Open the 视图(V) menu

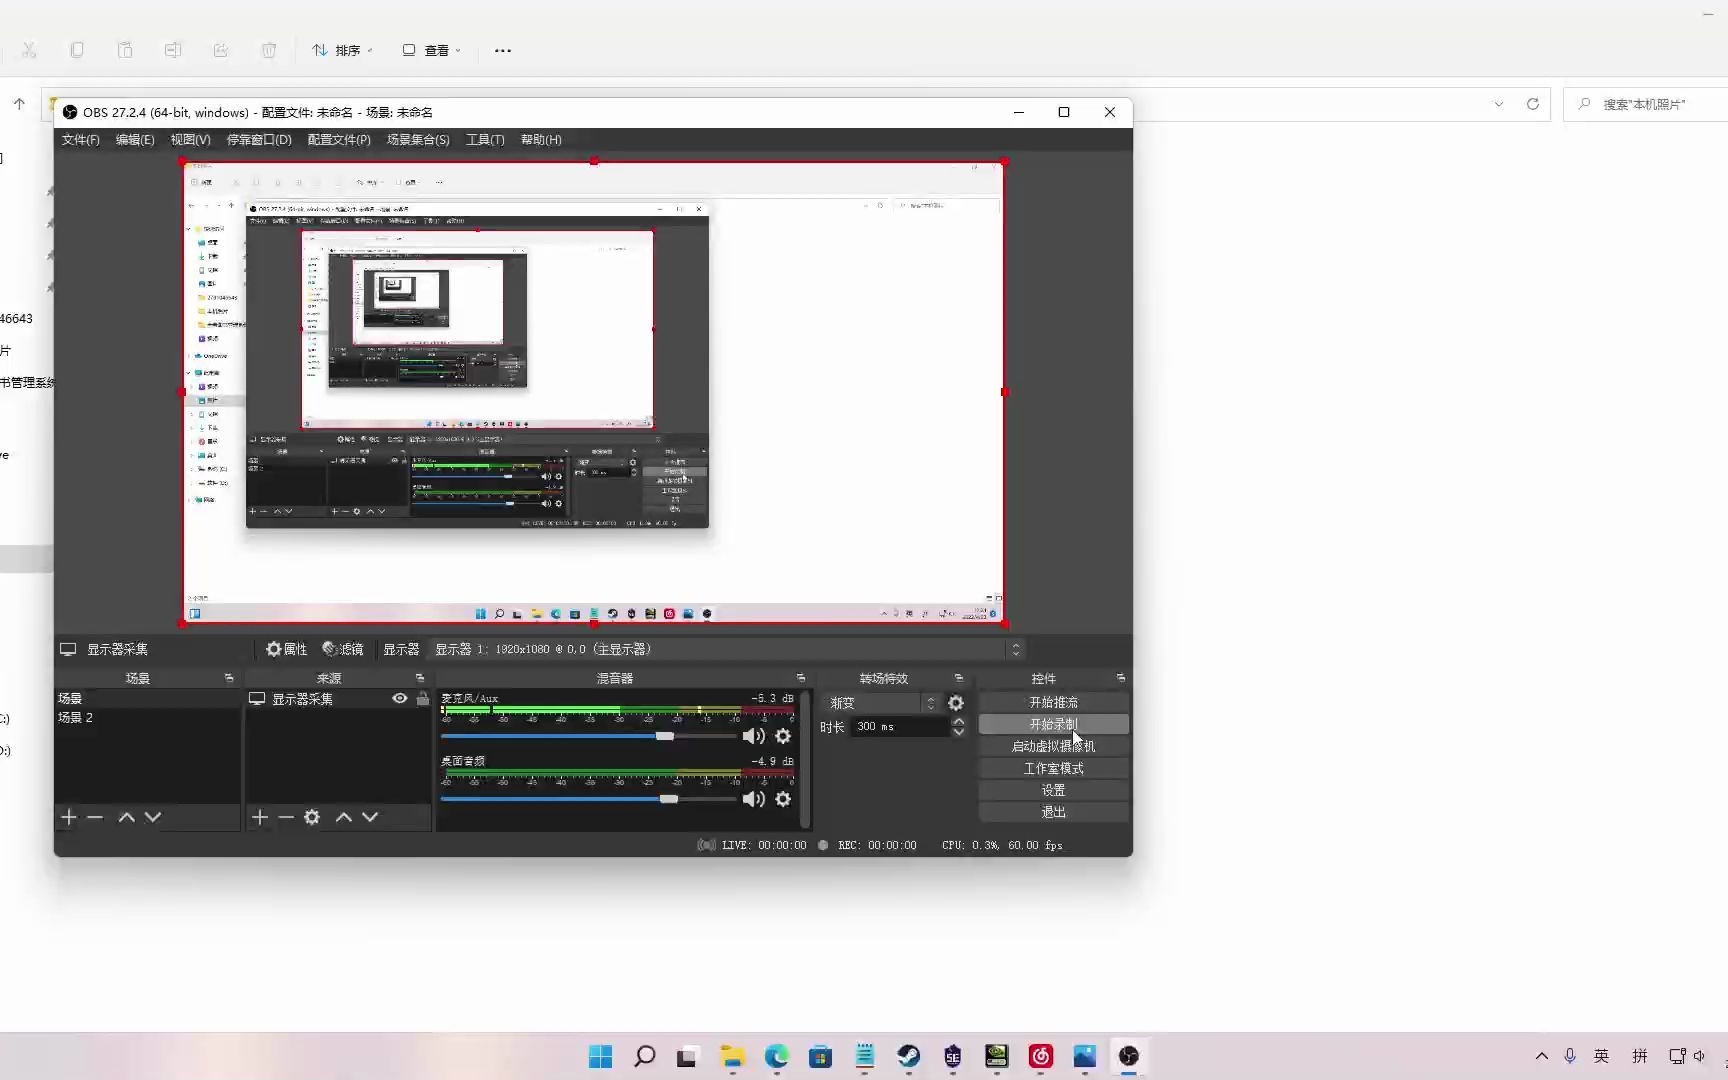click(x=190, y=140)
